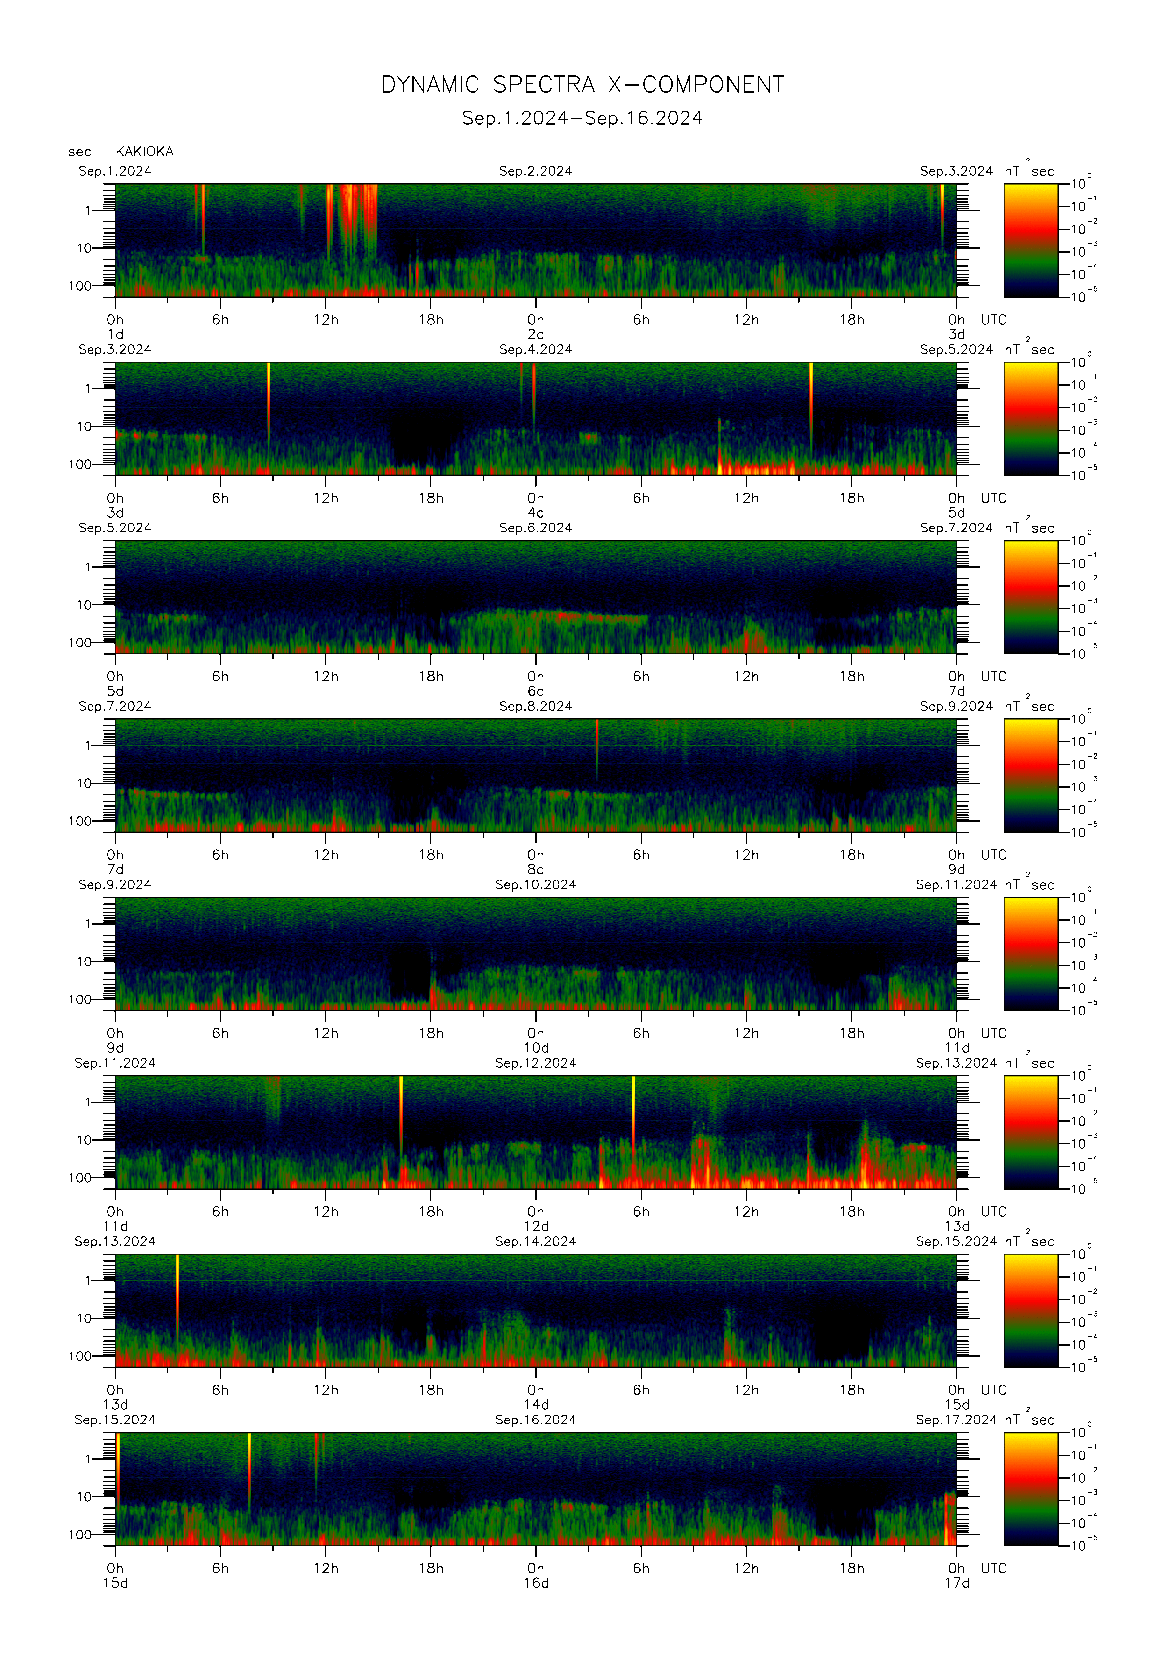Select the fourth spectrogram panel from top
Viewport: 1165px width, 1679px height.
pos(535,775)
